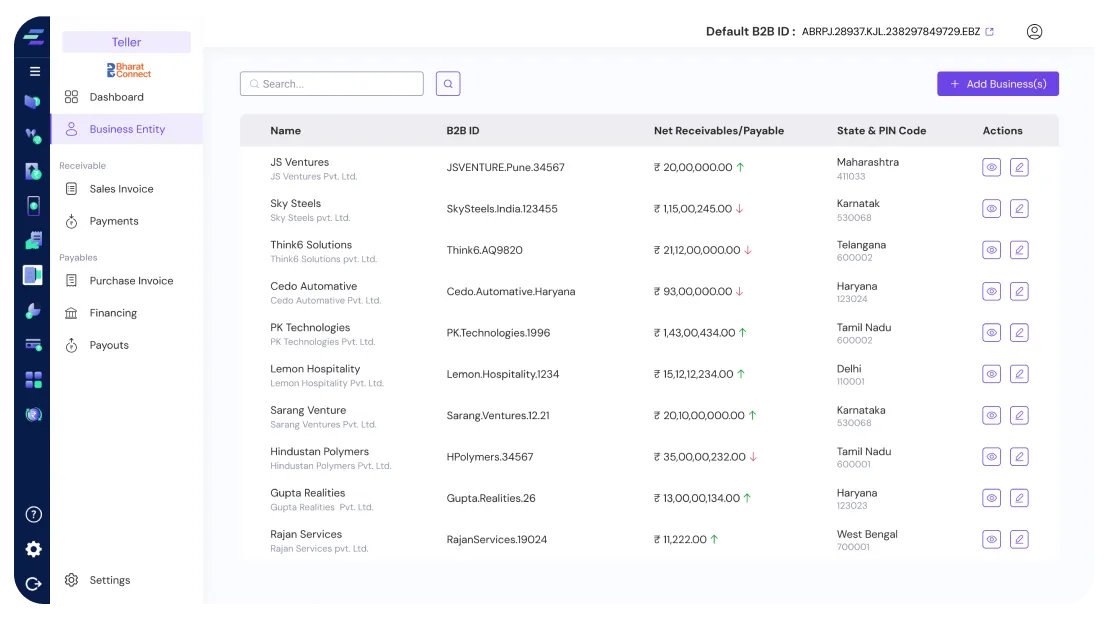Click the Gupta.Realities.26 B2B ID
The width and height of the screenshot is (1112, 620).
(x=491, y=498)
